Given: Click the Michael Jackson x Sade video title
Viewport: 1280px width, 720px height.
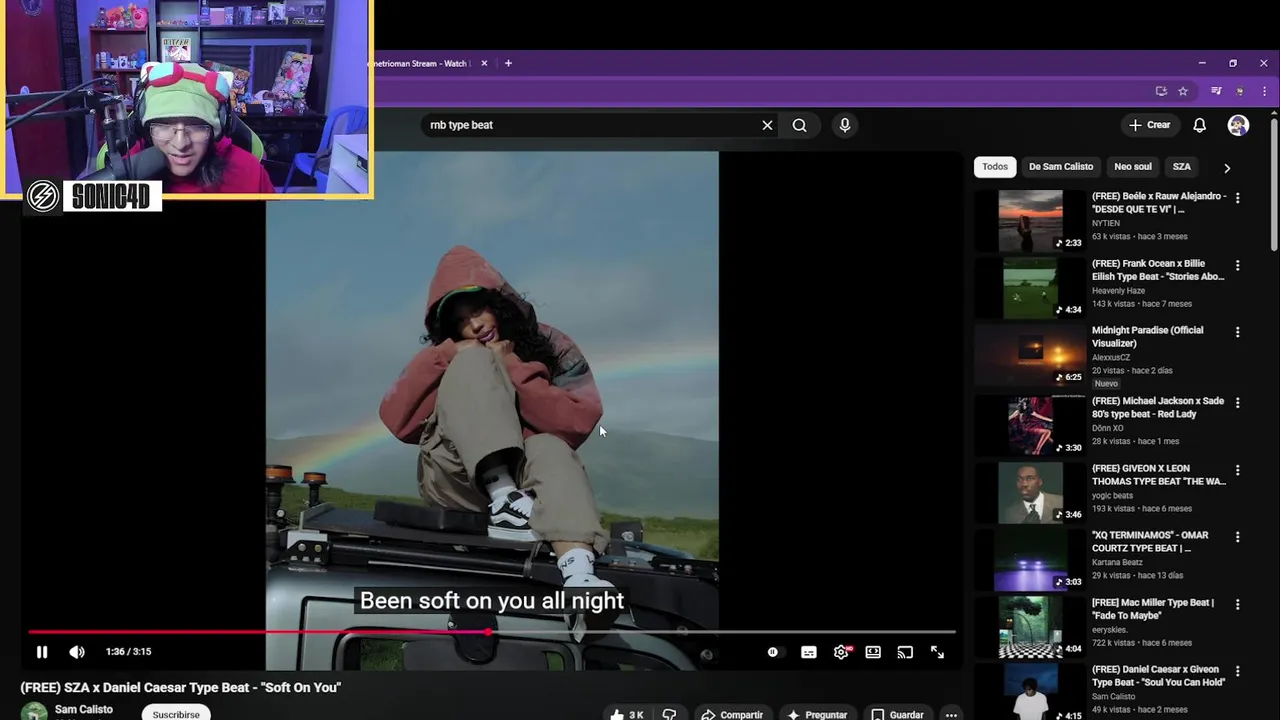Looking at the screenshot, I should (1158, 407).
